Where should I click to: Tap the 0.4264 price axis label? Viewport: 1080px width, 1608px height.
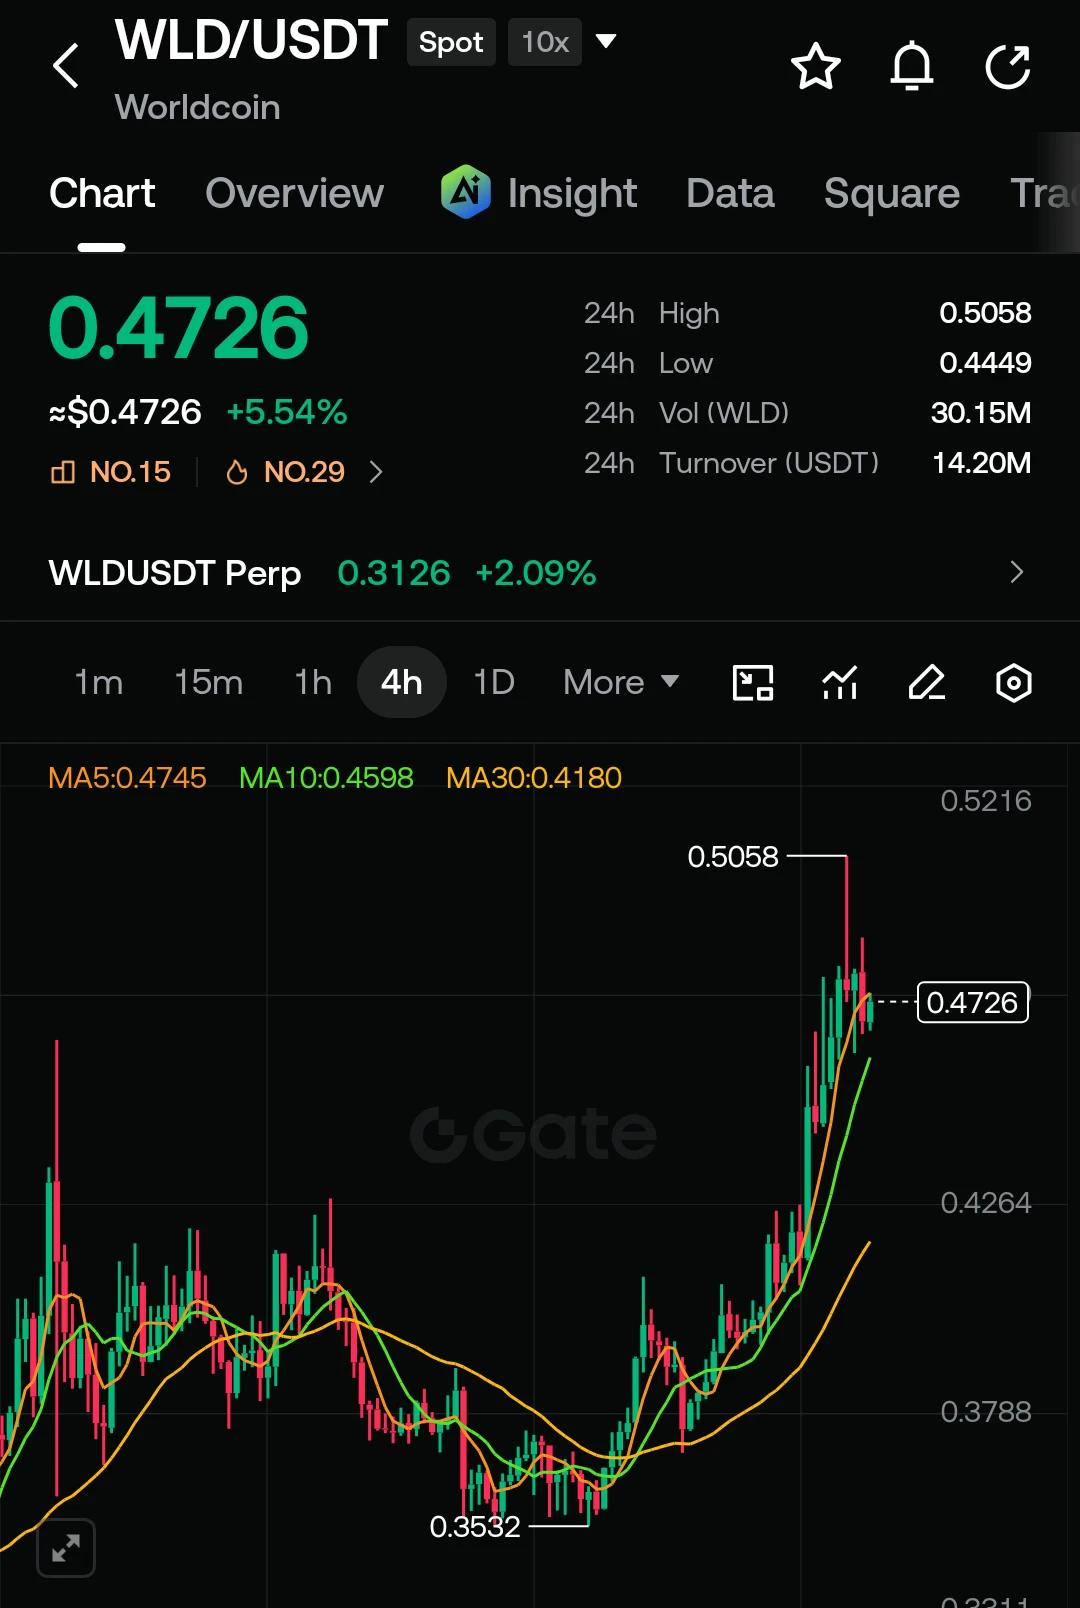pyautogui.click(x=986, y=1203)
